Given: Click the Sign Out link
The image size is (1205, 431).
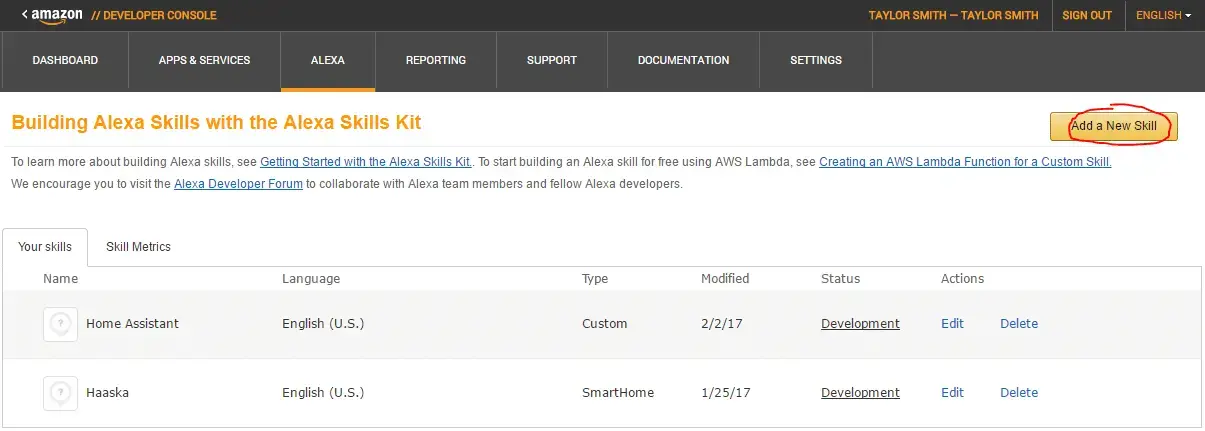Looking at the screenshot, I should [x=1087, y=15].
